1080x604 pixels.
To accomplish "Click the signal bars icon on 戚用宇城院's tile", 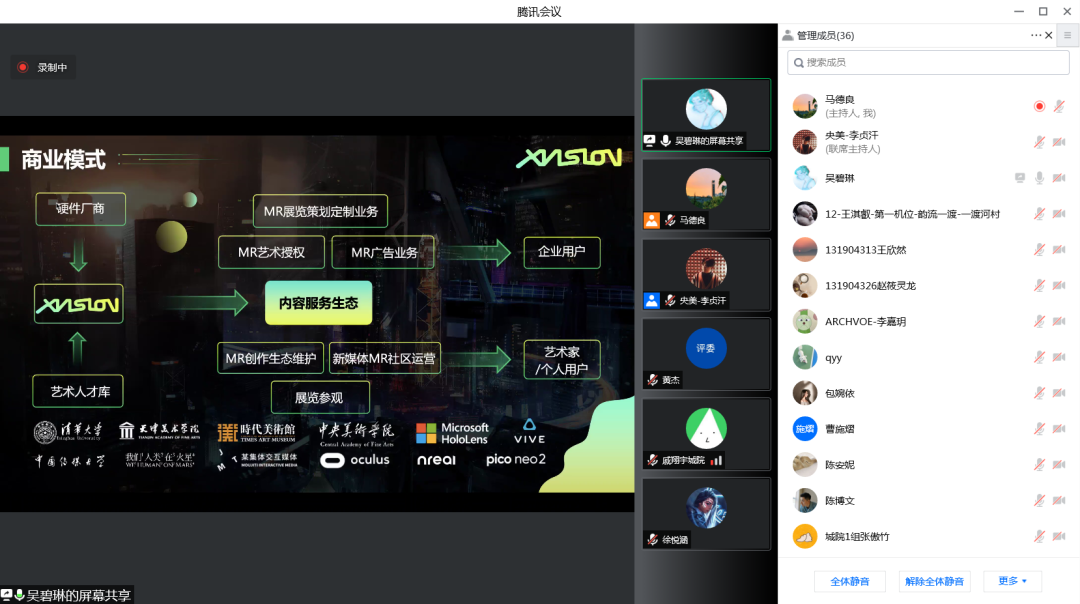I will pos(716,460).
